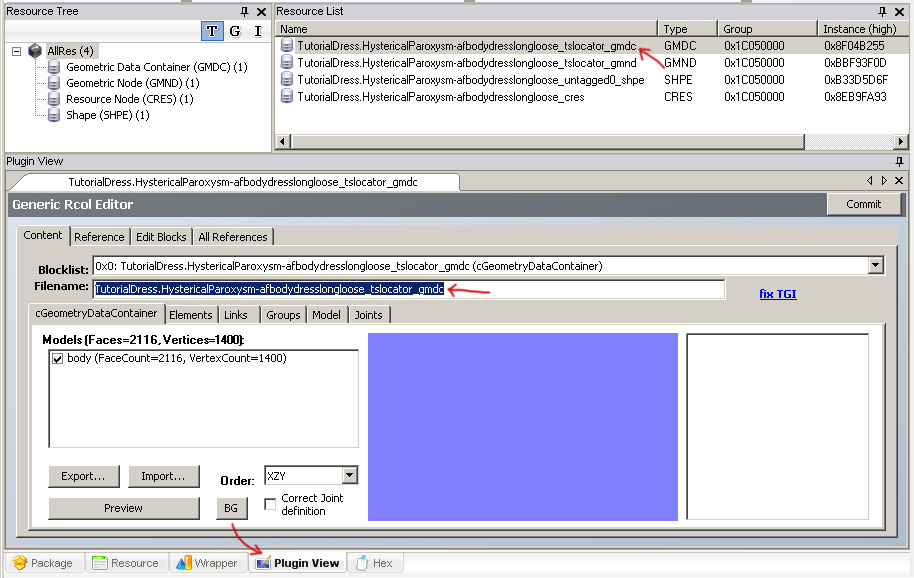Collapse the AllRes tree node
Viewport: 914px width, 578px height.
(x=17, y=51)
